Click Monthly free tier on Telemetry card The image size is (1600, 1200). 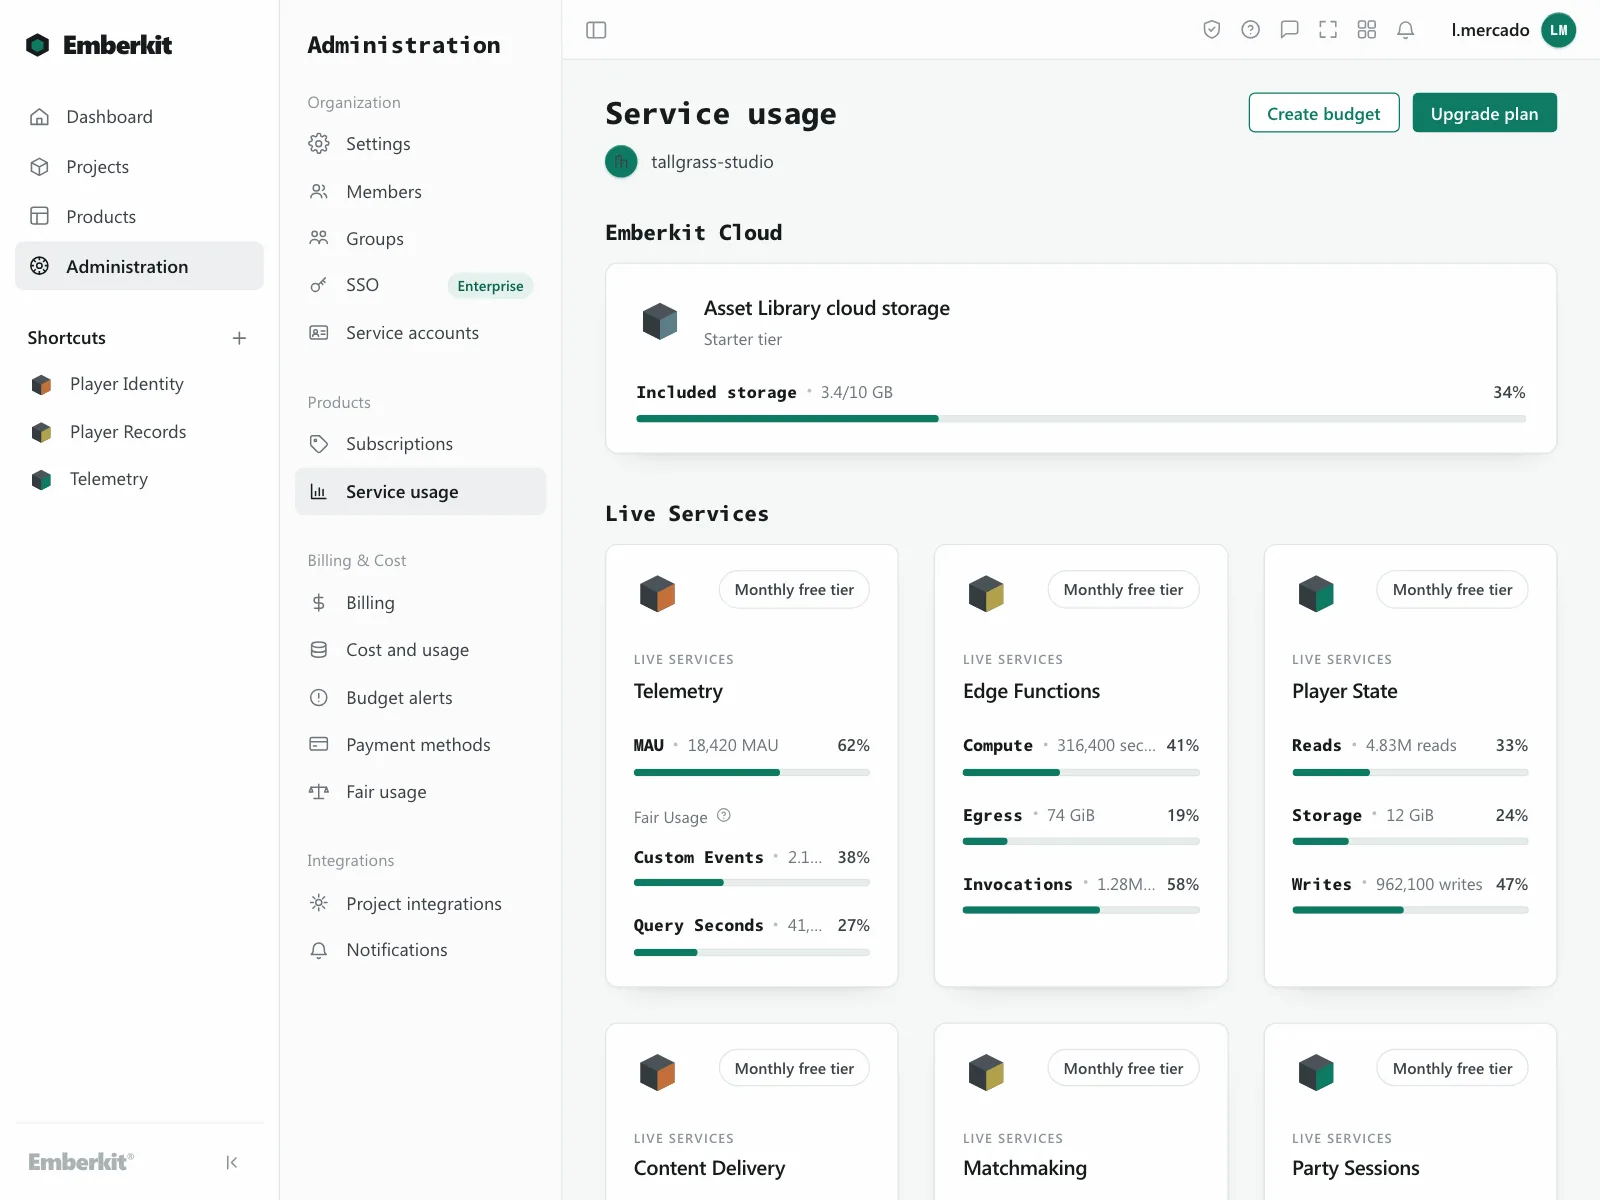pyautogui.click(x=794, y=590)
